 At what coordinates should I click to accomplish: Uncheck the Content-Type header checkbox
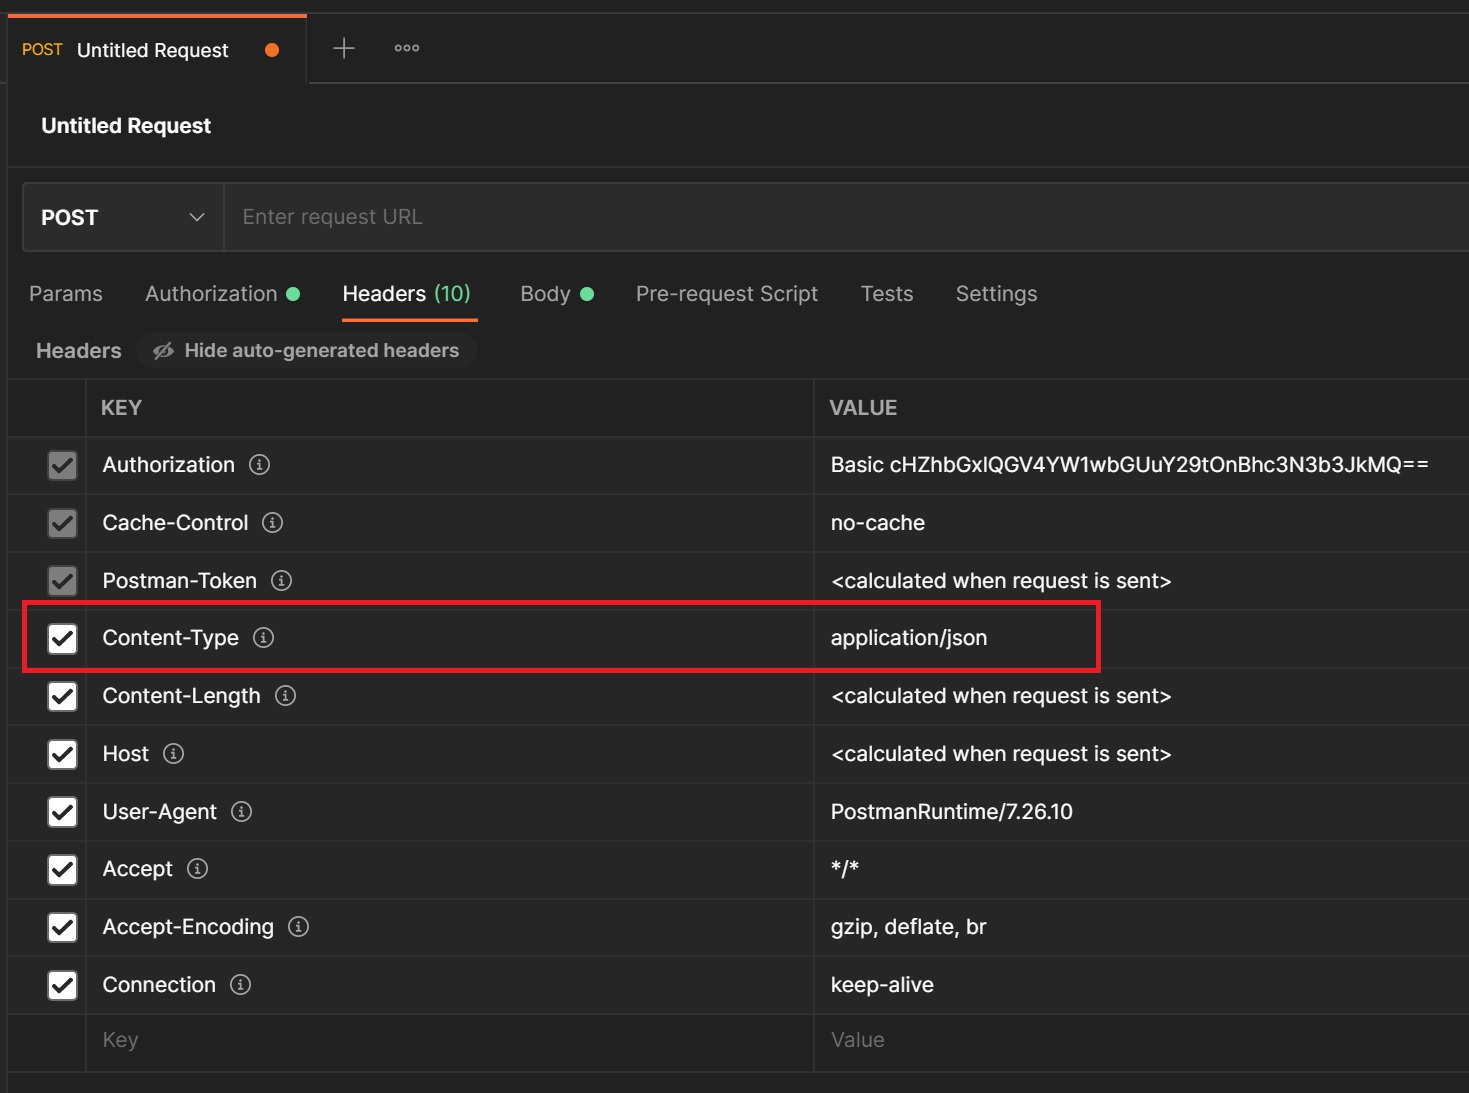tap(62, 638)
